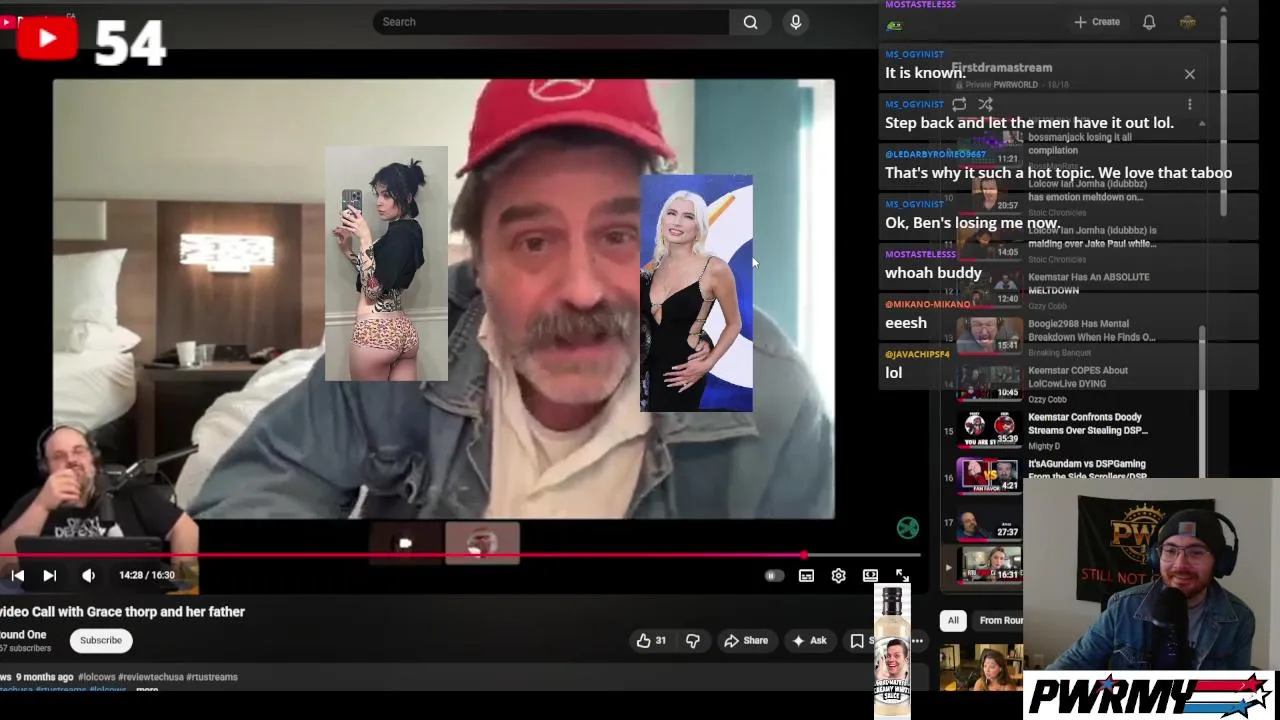Like the video showing 31 likes
1280x720 pixels.
click(650, 641)
